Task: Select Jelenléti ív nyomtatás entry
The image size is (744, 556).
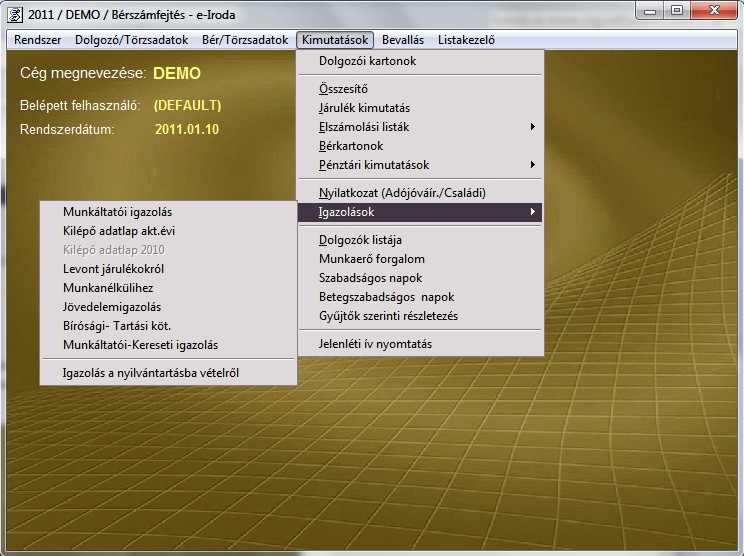Action: (x=375, y=344)
